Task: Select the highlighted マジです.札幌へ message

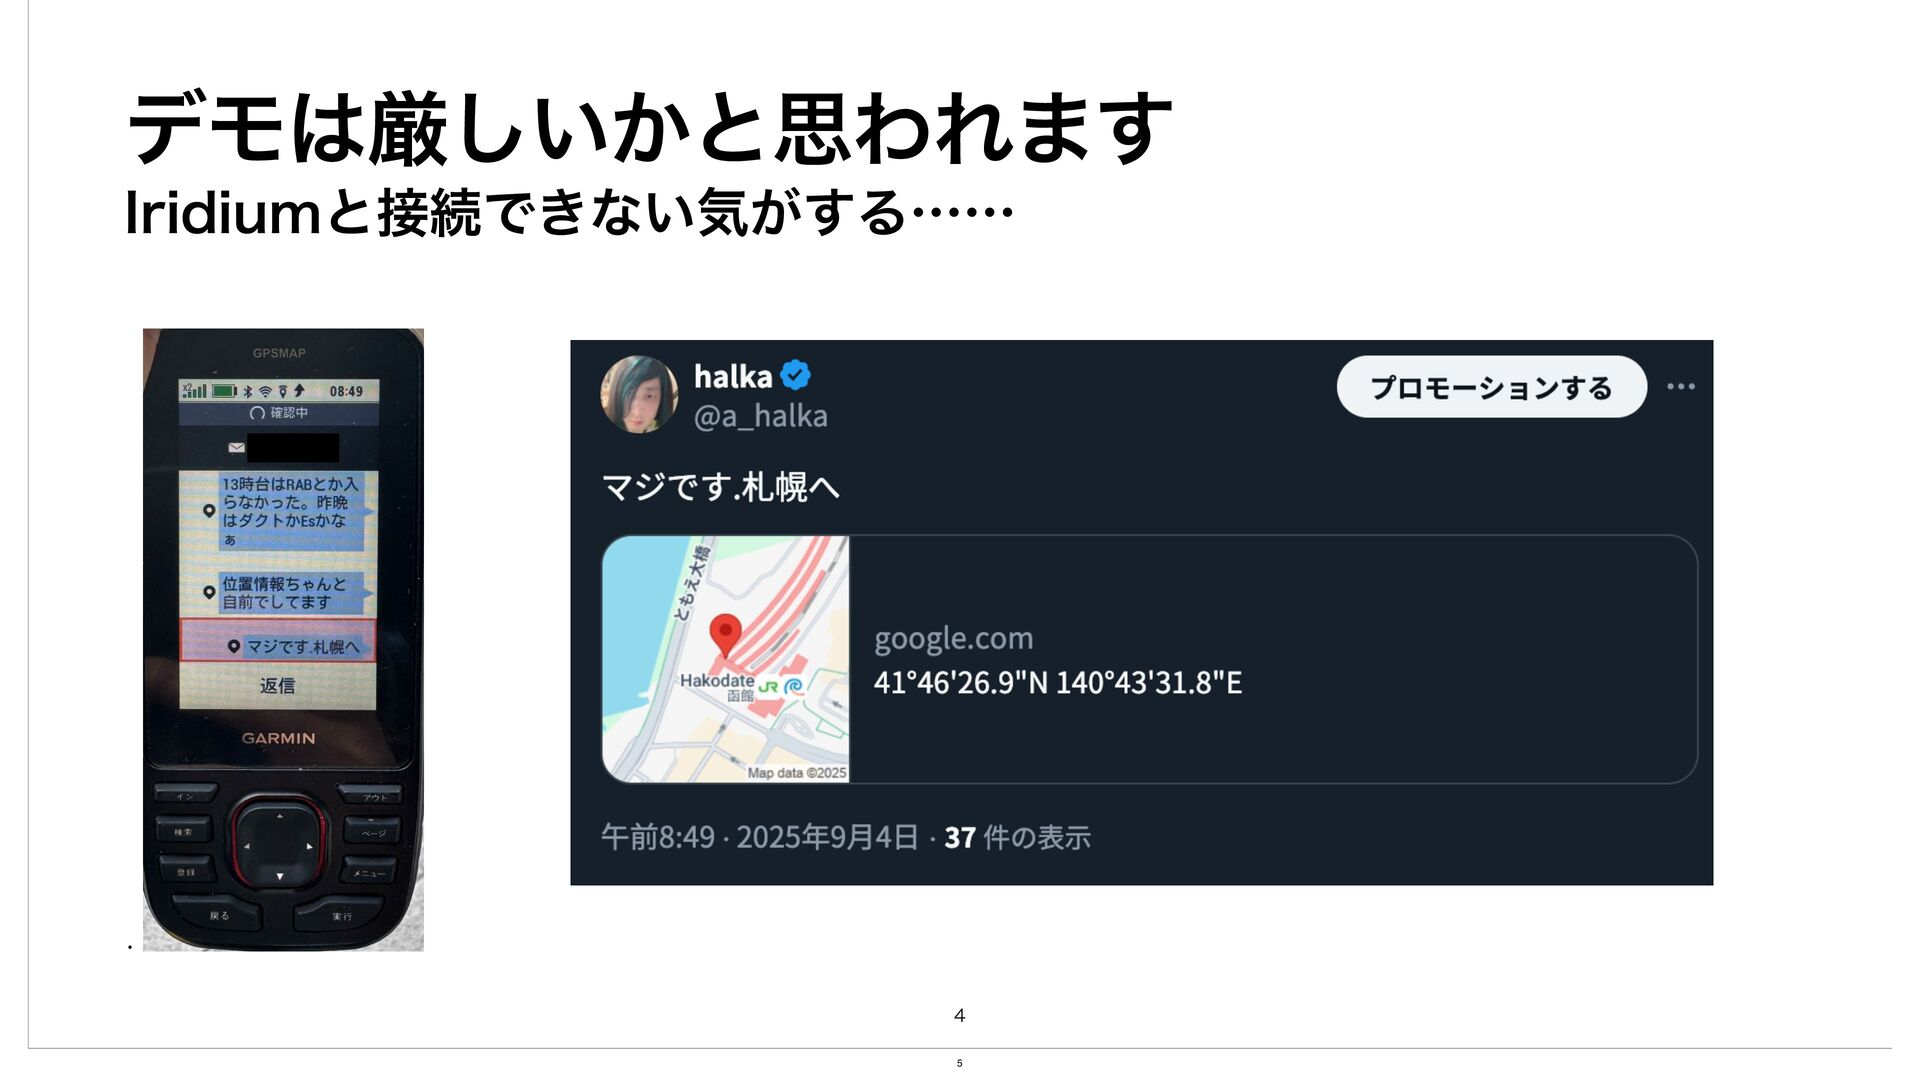Action: (278, 641)
